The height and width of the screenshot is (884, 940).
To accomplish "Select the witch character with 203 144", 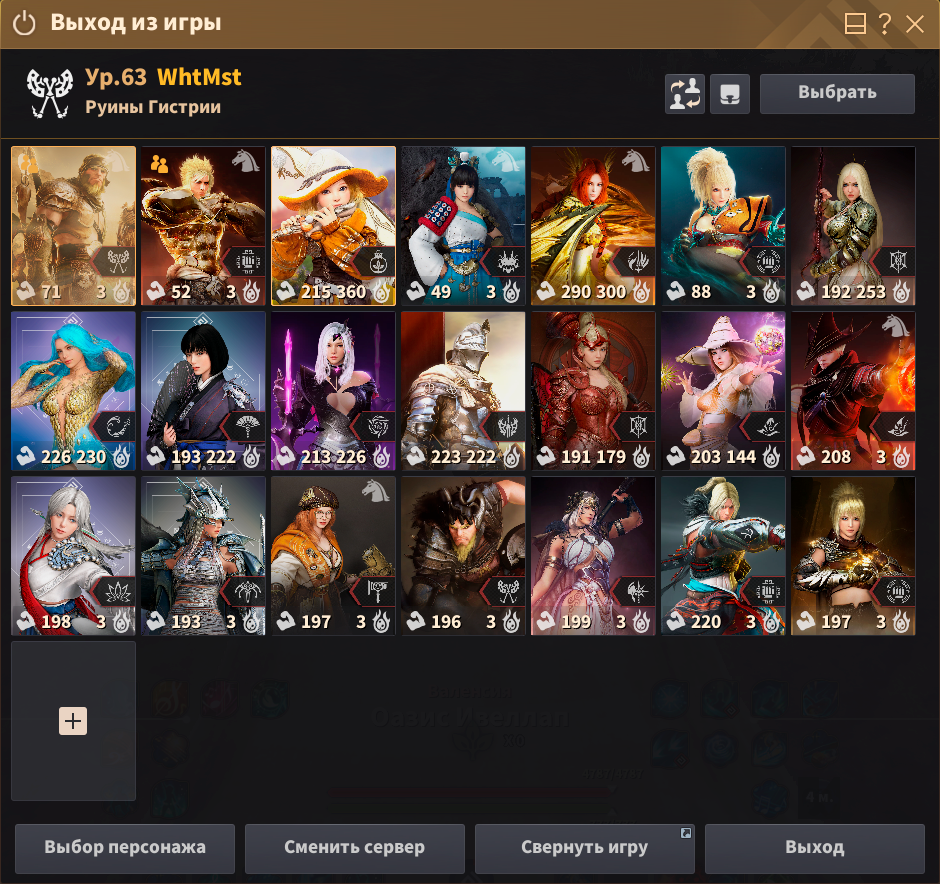I will coord(723,391).
